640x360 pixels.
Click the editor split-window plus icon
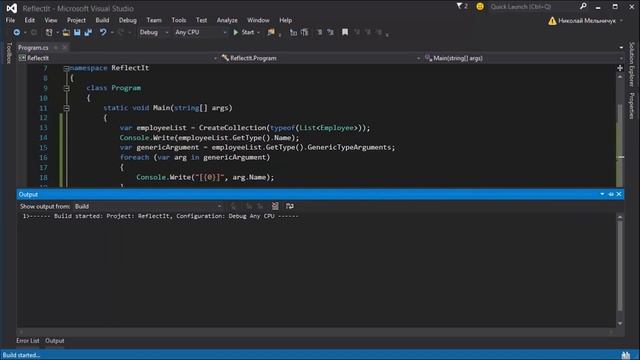point(620,68)
